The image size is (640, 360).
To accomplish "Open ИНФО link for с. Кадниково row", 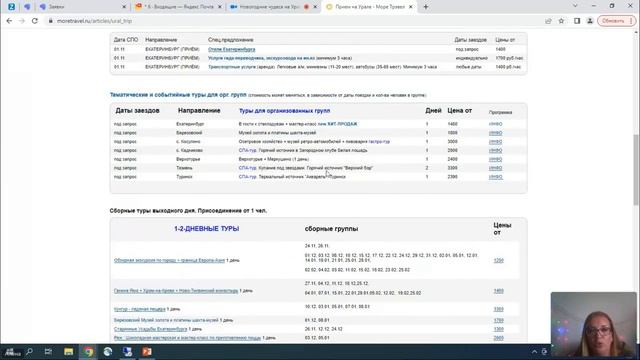I will [496, 151].
